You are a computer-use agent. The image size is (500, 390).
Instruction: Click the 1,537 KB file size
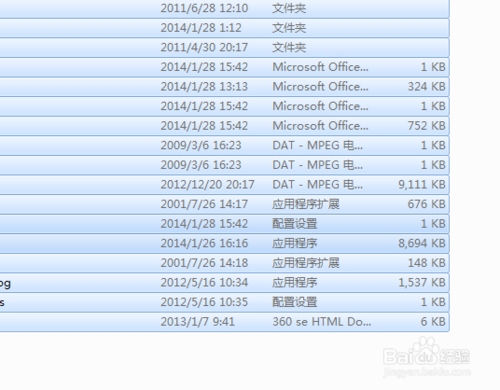[422, 283]
